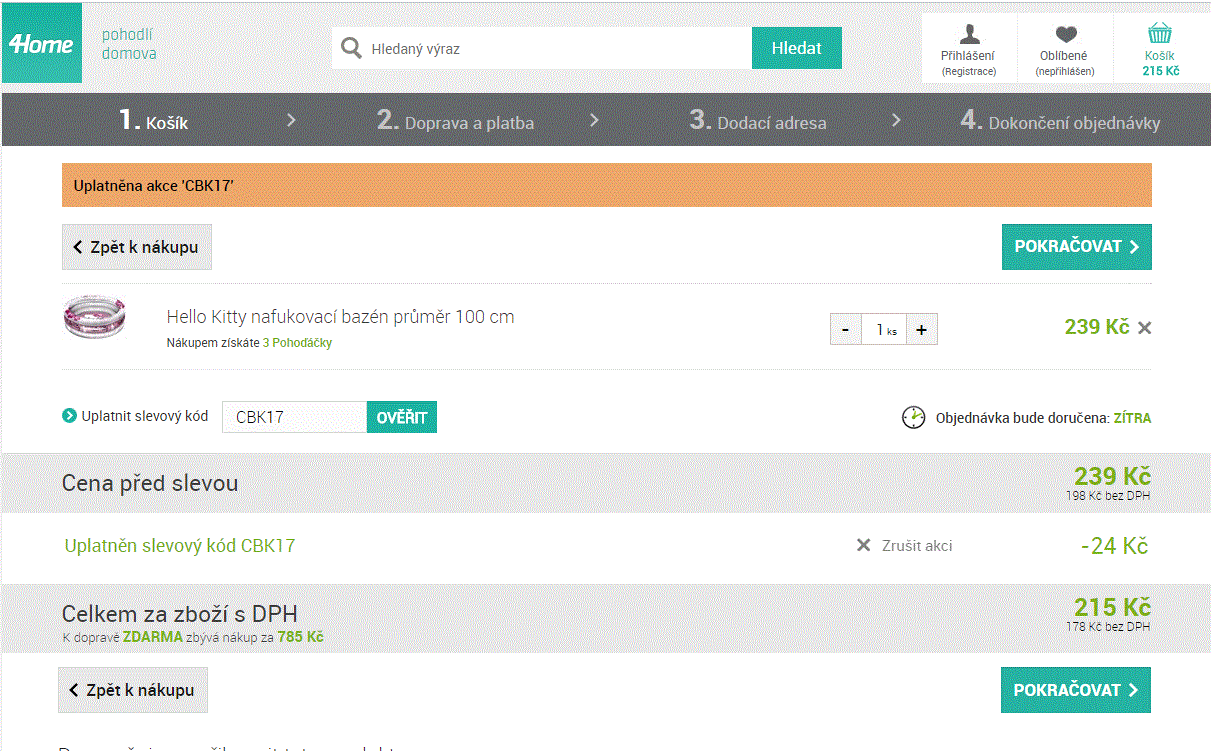Open the Košík basket icon
The width and height of the screenshot is (1211, 751).
point(1160,34)
